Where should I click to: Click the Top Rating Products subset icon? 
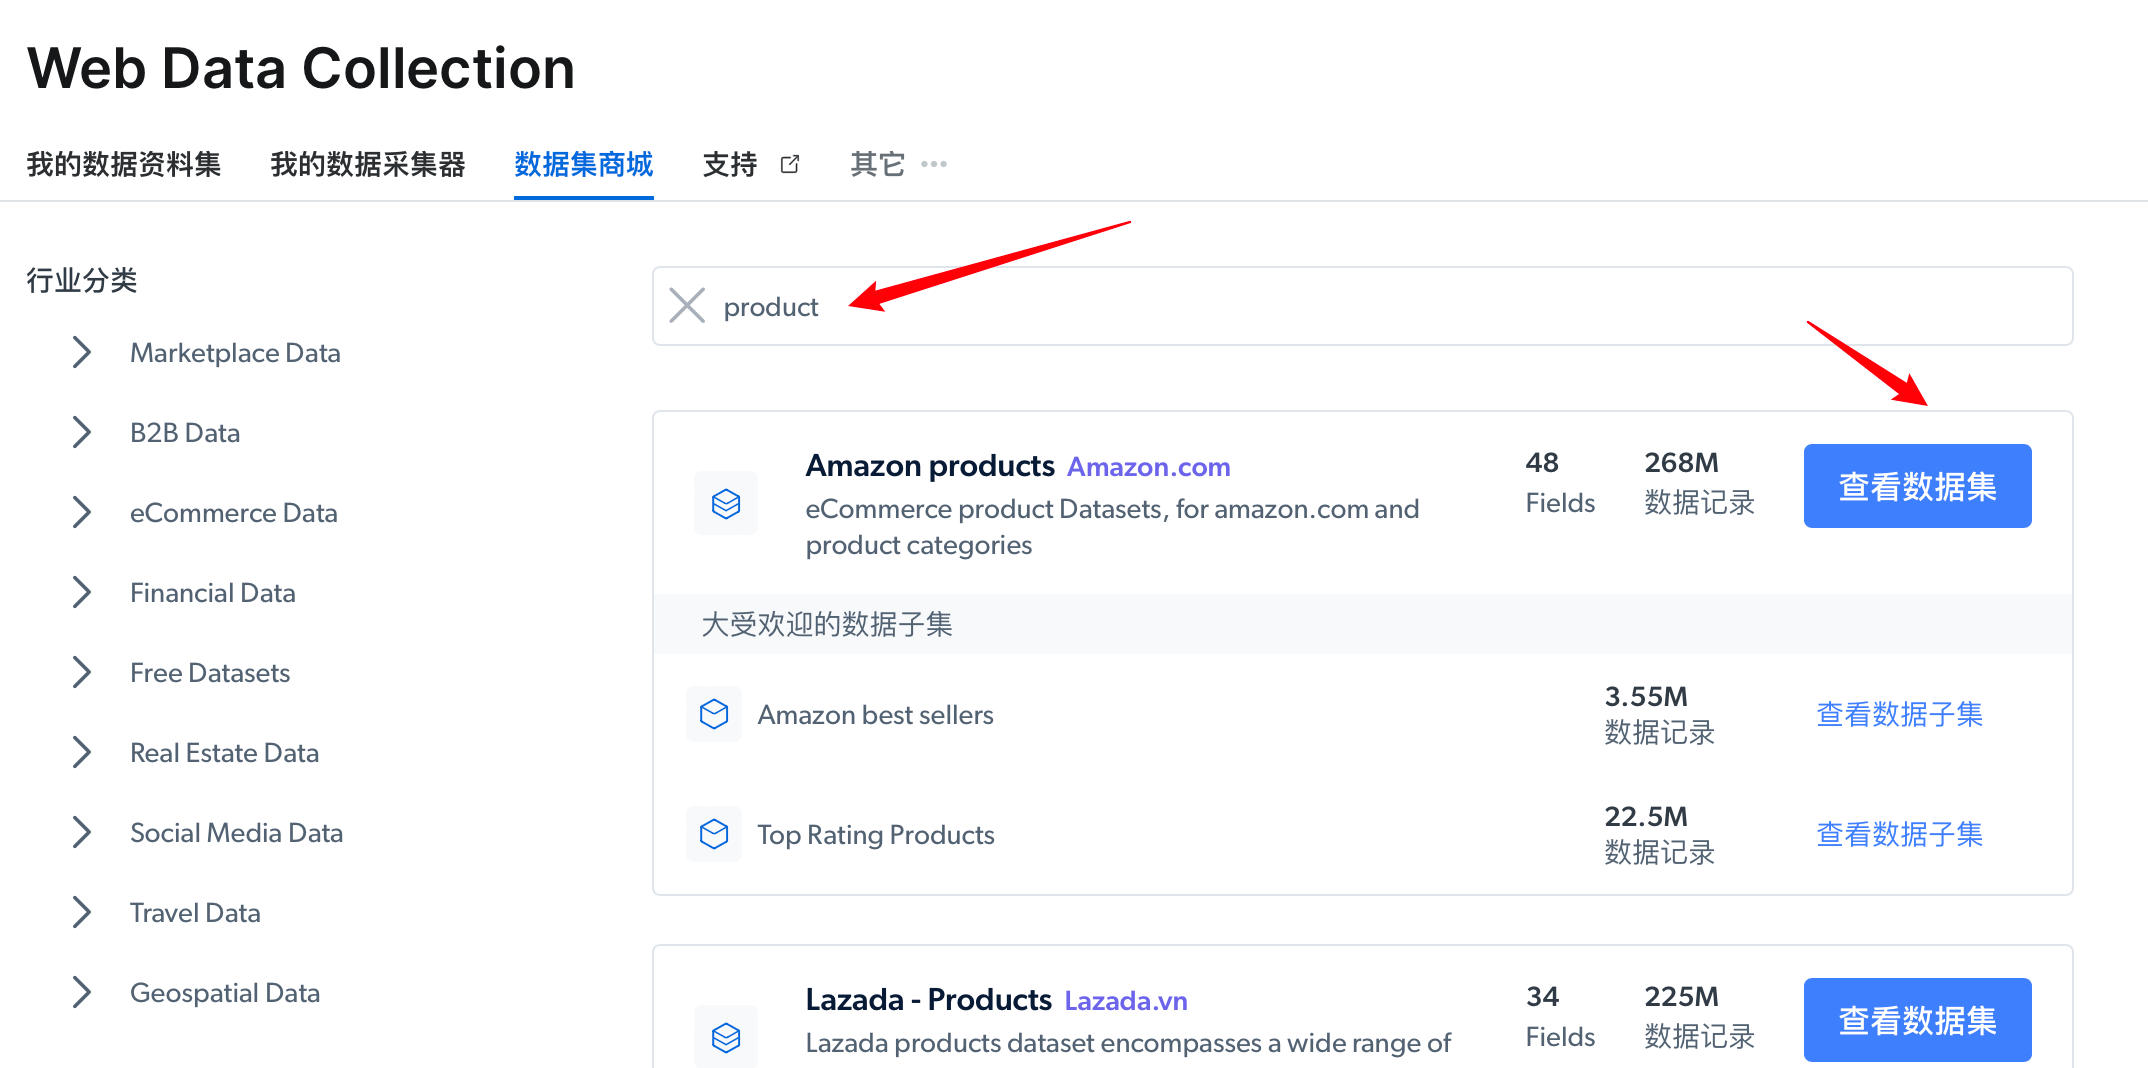point(714,834)
